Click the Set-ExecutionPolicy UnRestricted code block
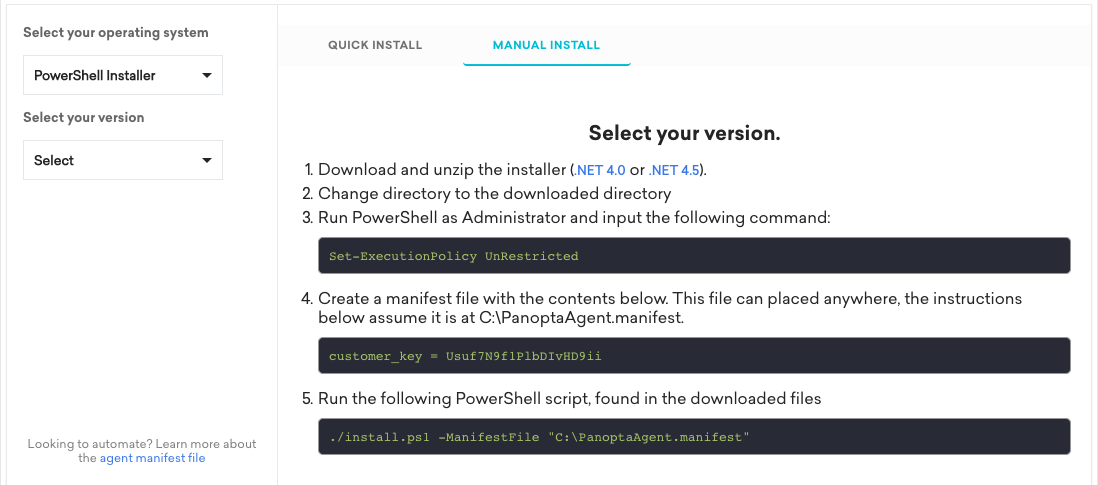 click(x=693, y=256)
